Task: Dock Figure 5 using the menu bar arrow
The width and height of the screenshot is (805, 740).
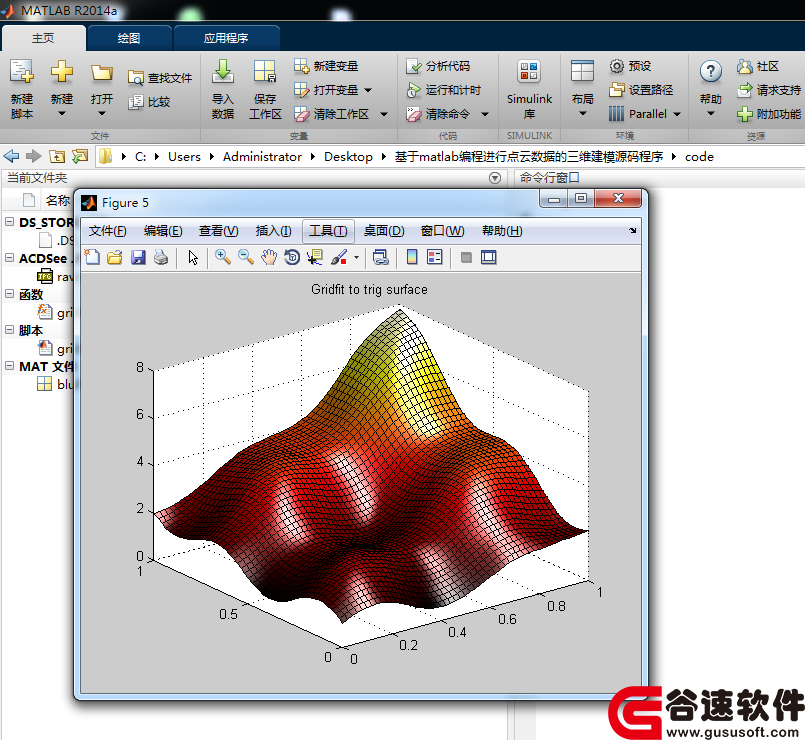Action: point(632,231)
